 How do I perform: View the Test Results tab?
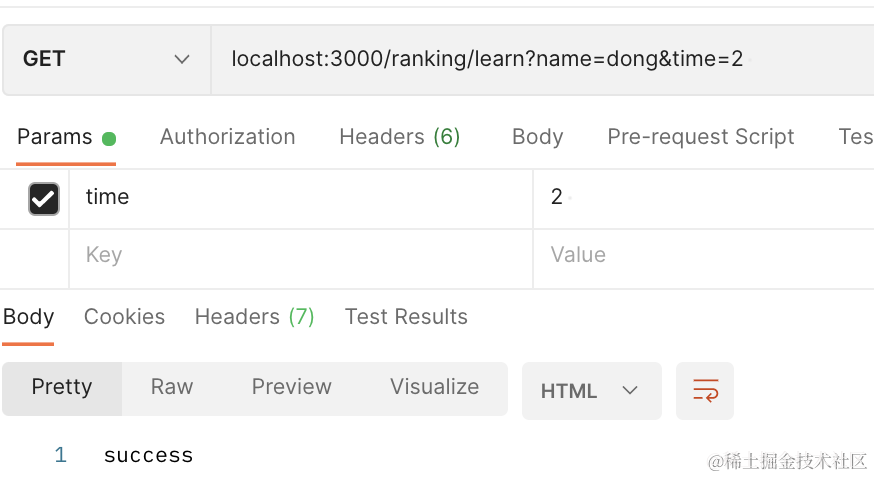point(406,317)
